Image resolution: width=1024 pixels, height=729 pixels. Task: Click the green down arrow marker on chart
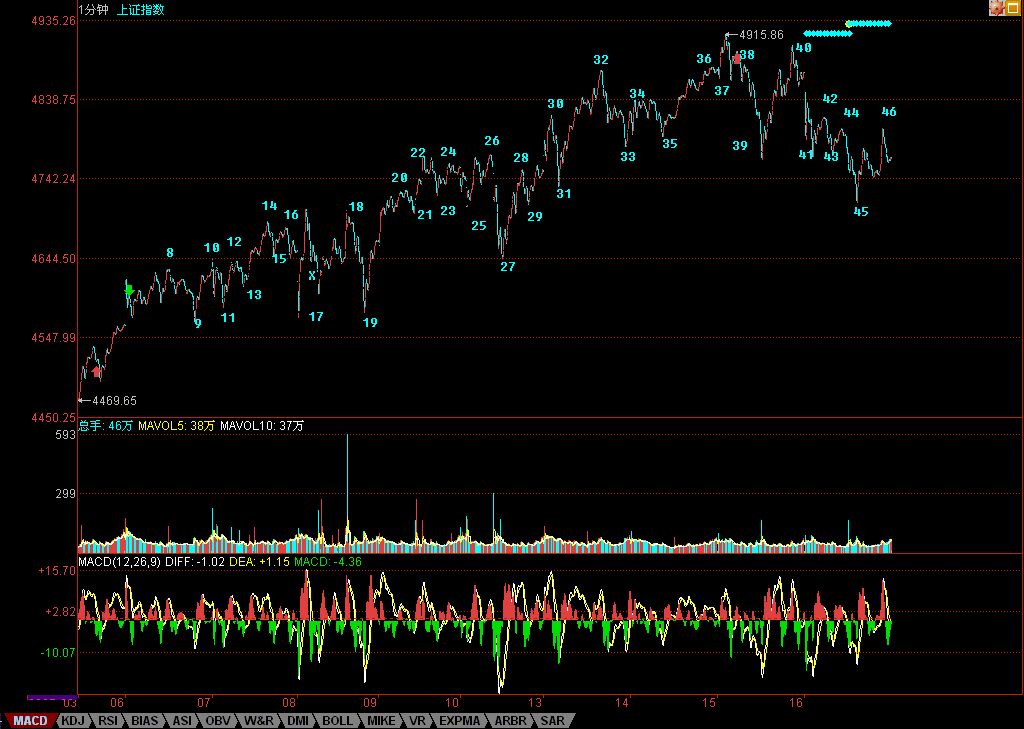tap(129, 290)
